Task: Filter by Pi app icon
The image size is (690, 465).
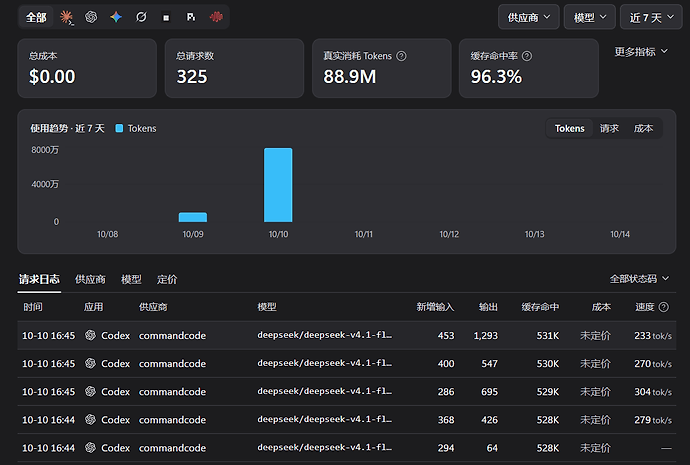Action: tap(191, 17)
